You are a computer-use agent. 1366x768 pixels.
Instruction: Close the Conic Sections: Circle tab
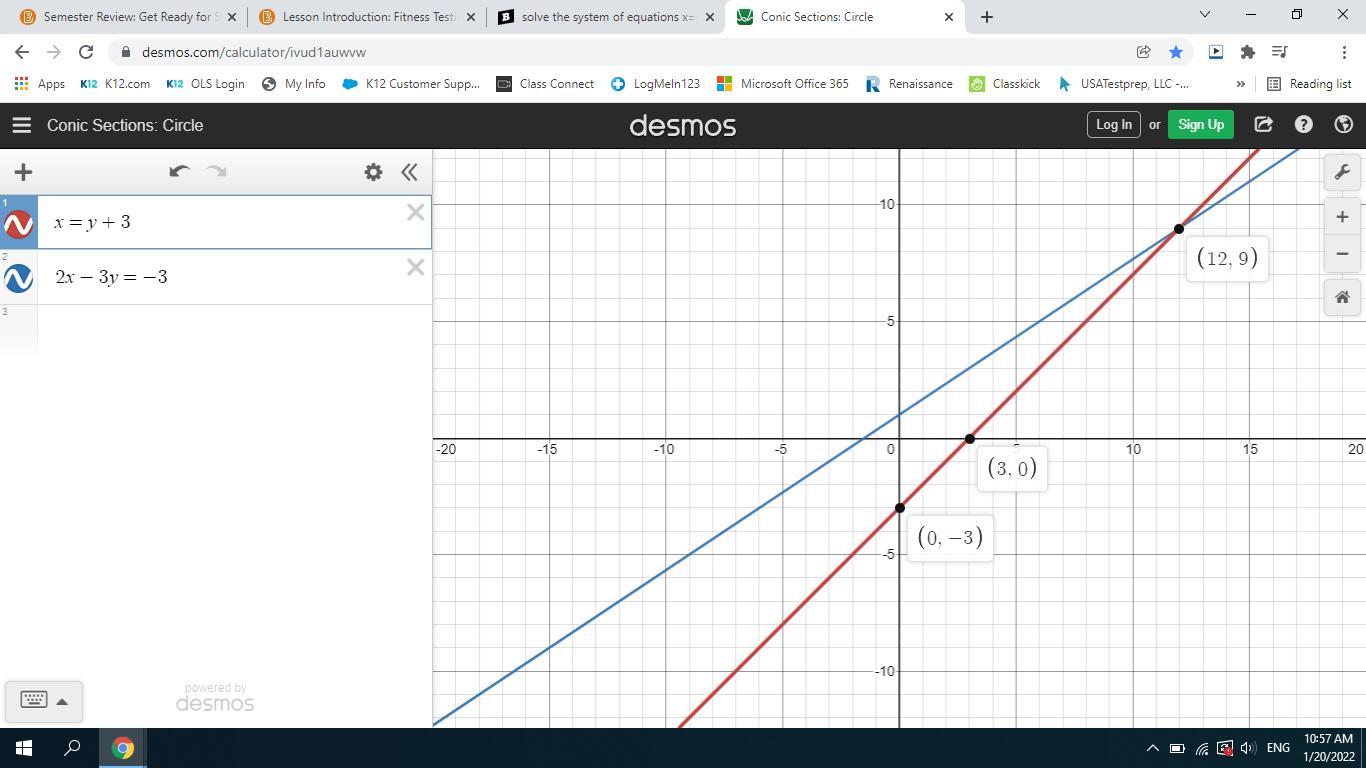[x=949, y=17]
